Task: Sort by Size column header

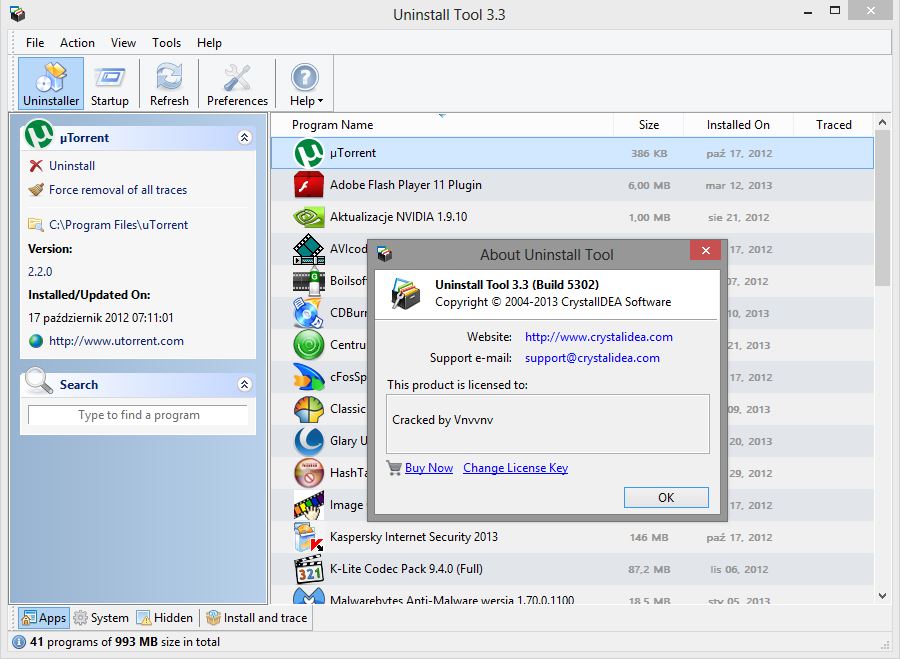Action: (649, 125)
